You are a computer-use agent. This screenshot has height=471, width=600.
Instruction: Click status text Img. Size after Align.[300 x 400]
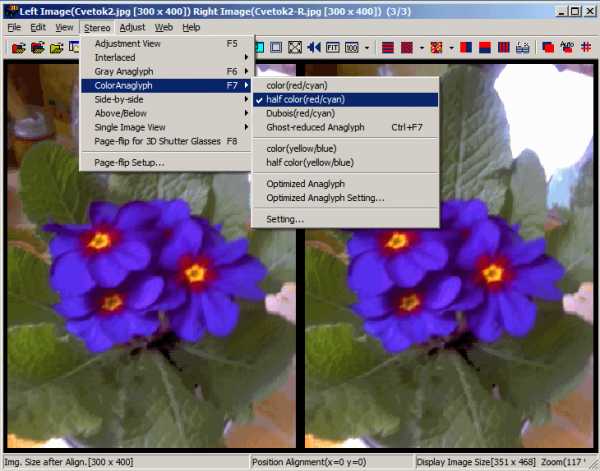[x=68, y=462]
